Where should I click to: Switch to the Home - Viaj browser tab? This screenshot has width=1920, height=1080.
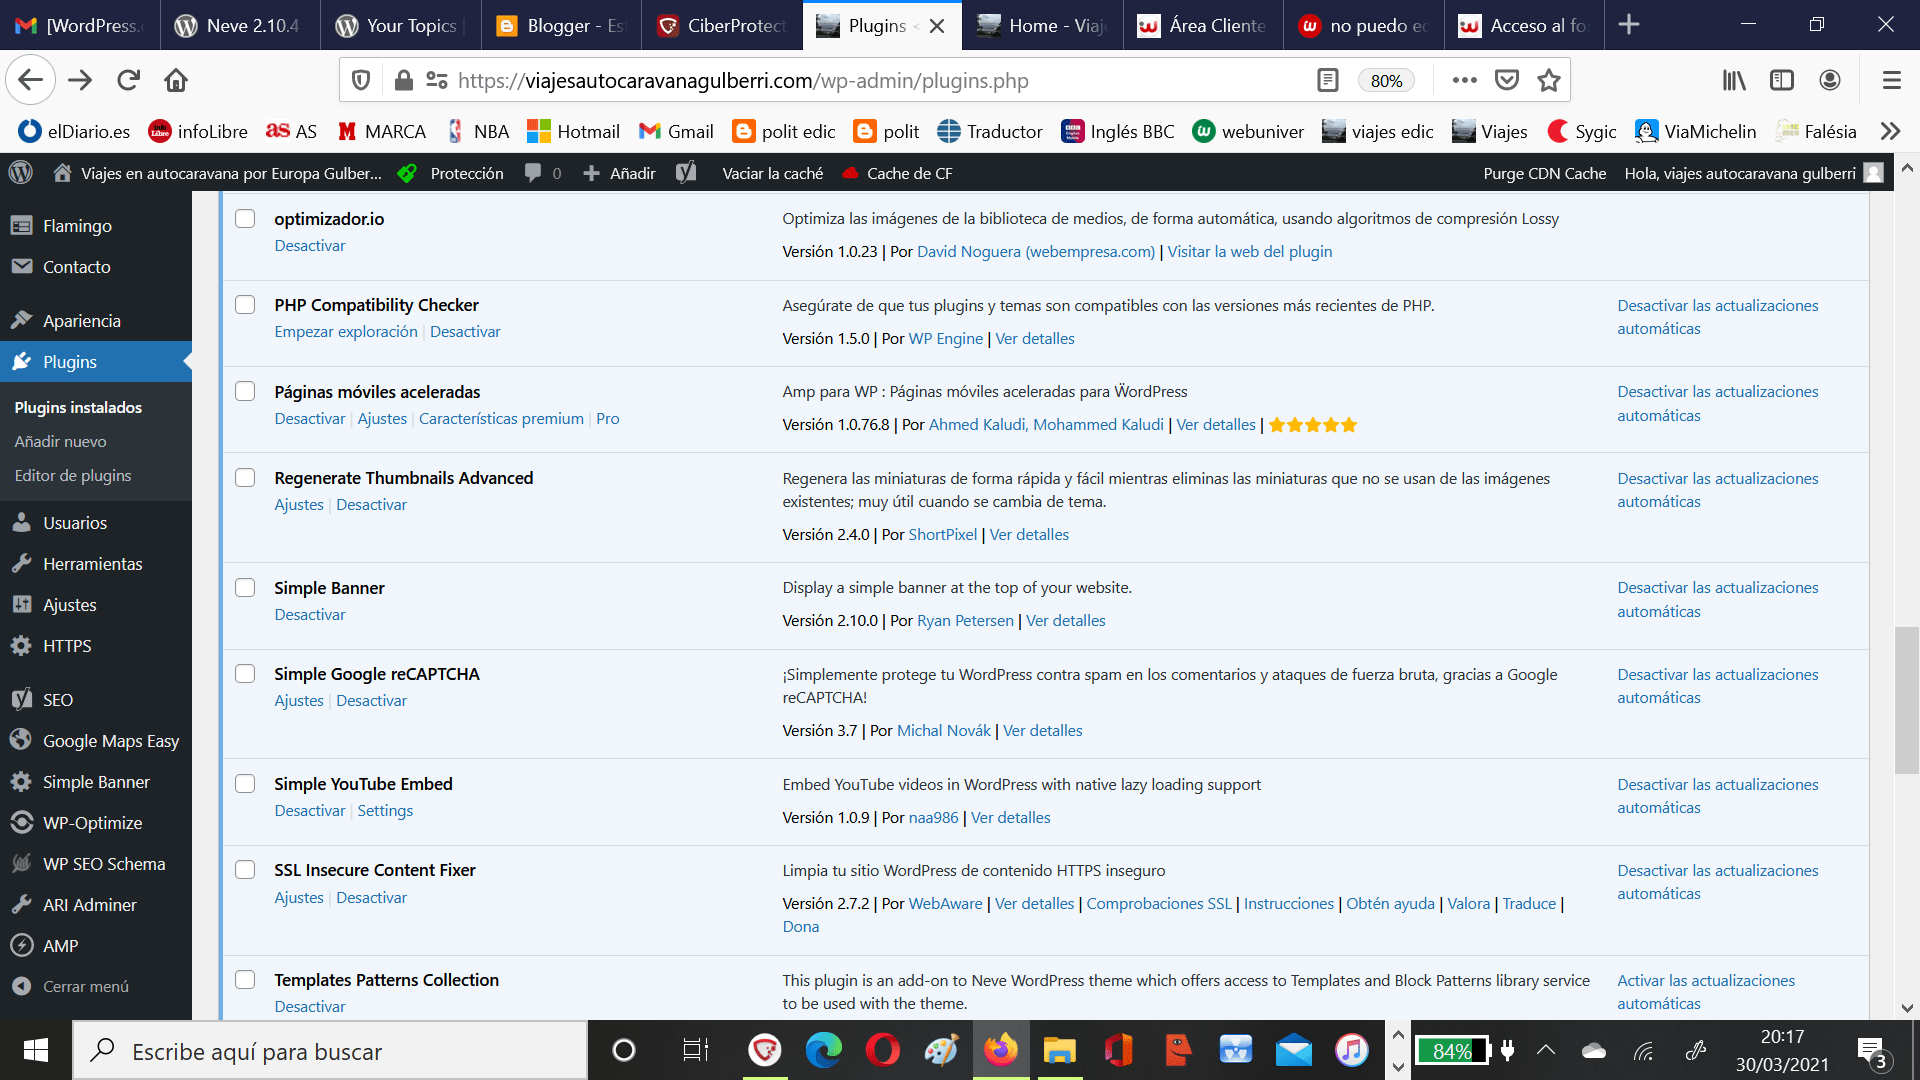coord(1042,25)
